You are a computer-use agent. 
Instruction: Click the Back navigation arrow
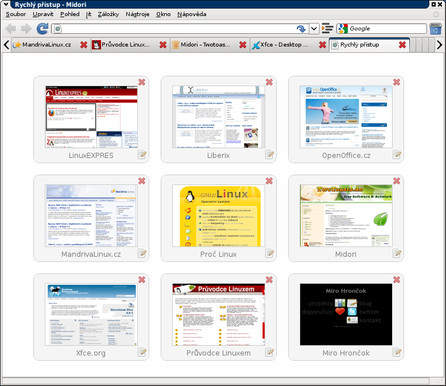(11, 29)
